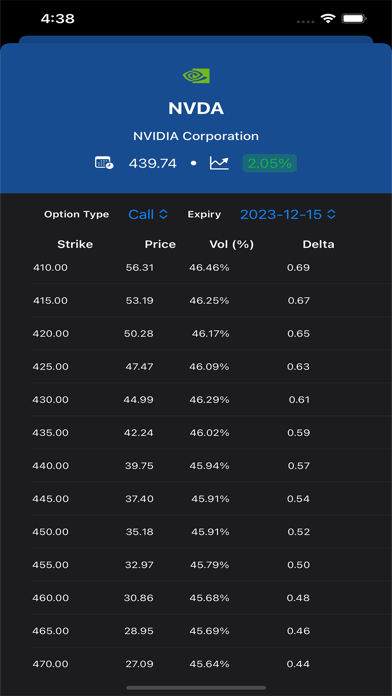Tap the home indicator bar
The image size is (392, 696).
(196, 688)
